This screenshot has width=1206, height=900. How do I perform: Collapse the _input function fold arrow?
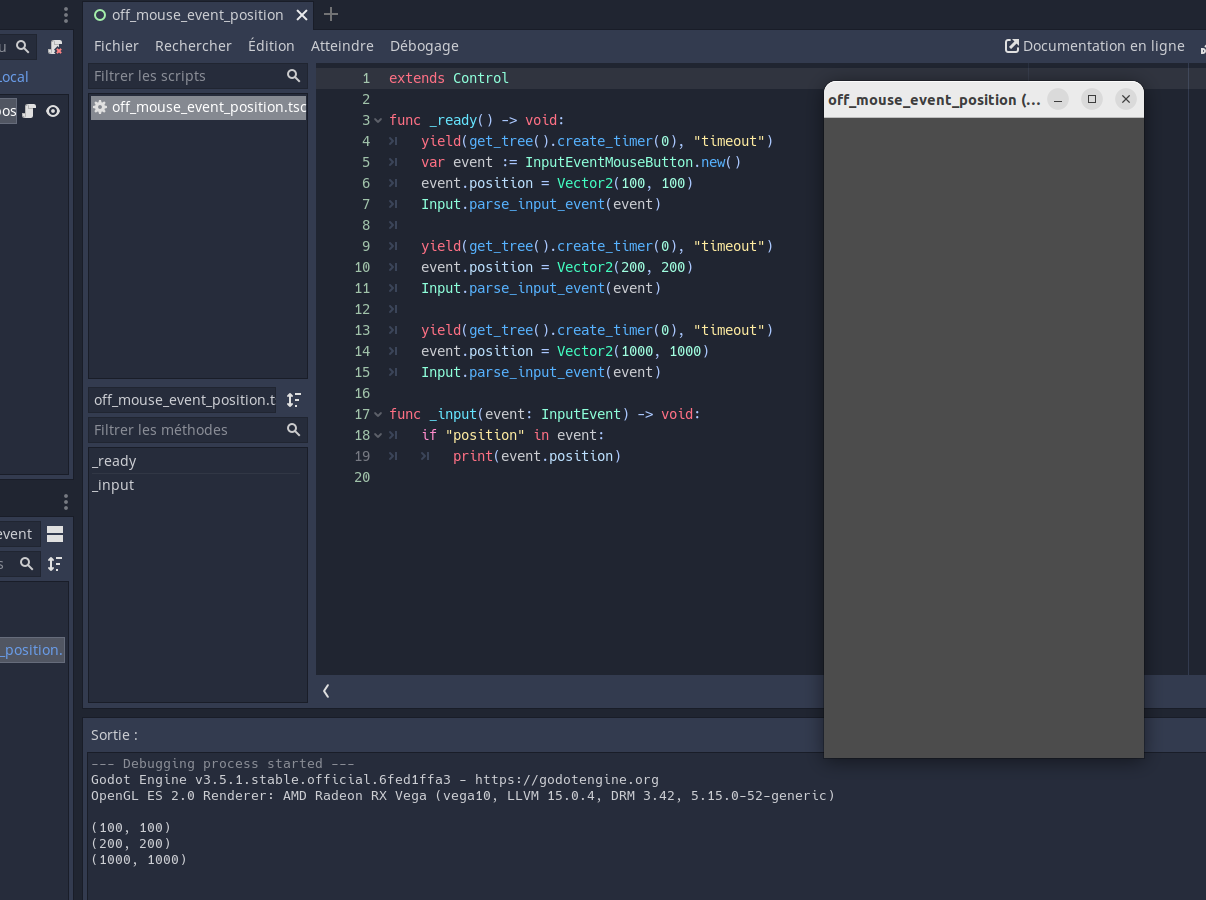pos(377,414)
